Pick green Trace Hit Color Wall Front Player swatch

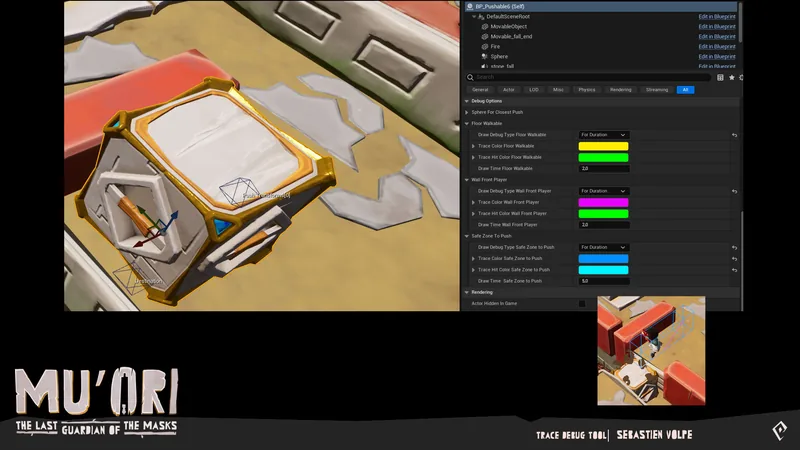(604, 213)
